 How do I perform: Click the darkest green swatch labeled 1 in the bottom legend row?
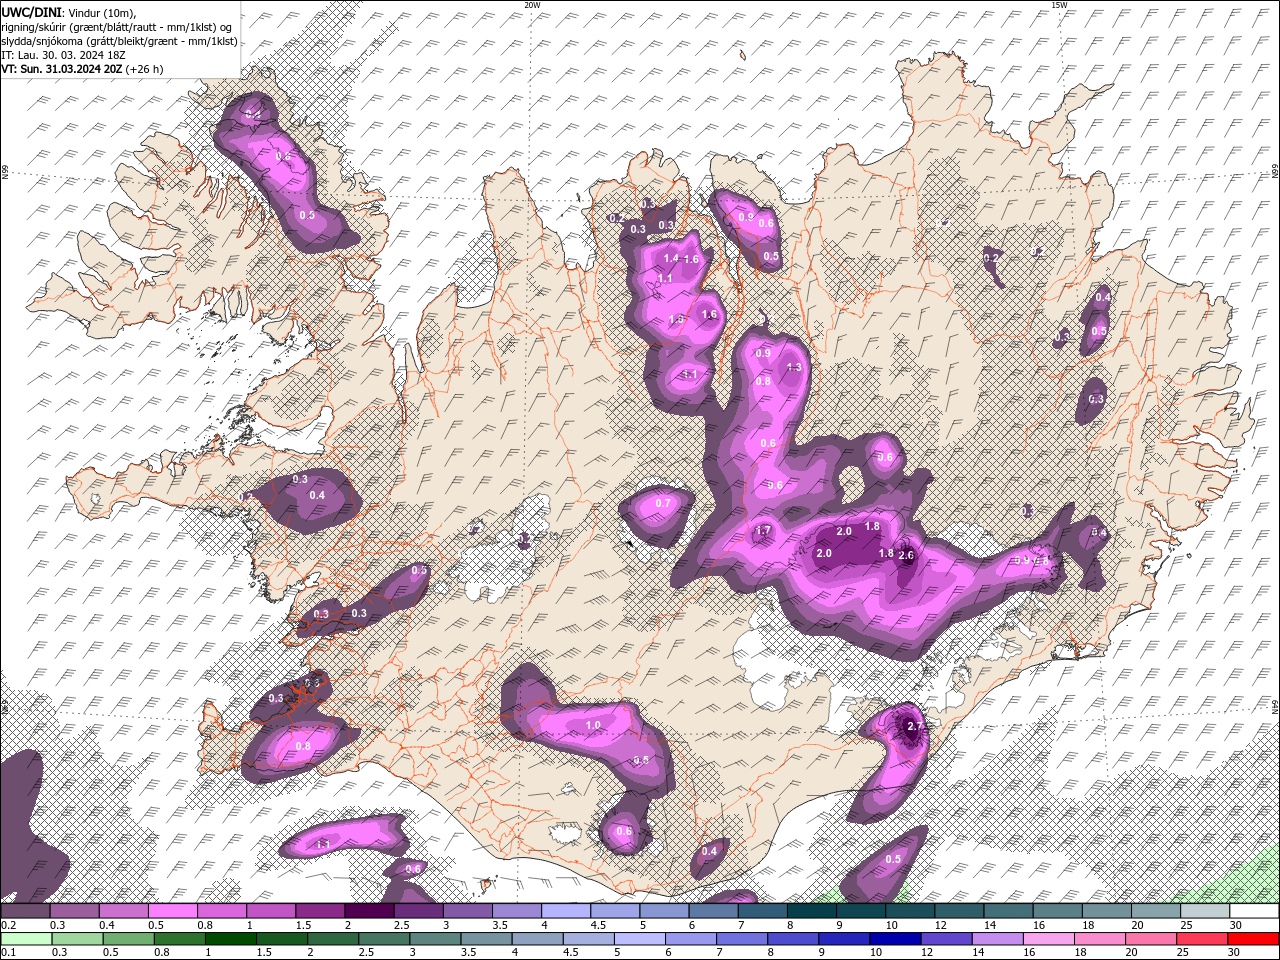tap(230, 939)
